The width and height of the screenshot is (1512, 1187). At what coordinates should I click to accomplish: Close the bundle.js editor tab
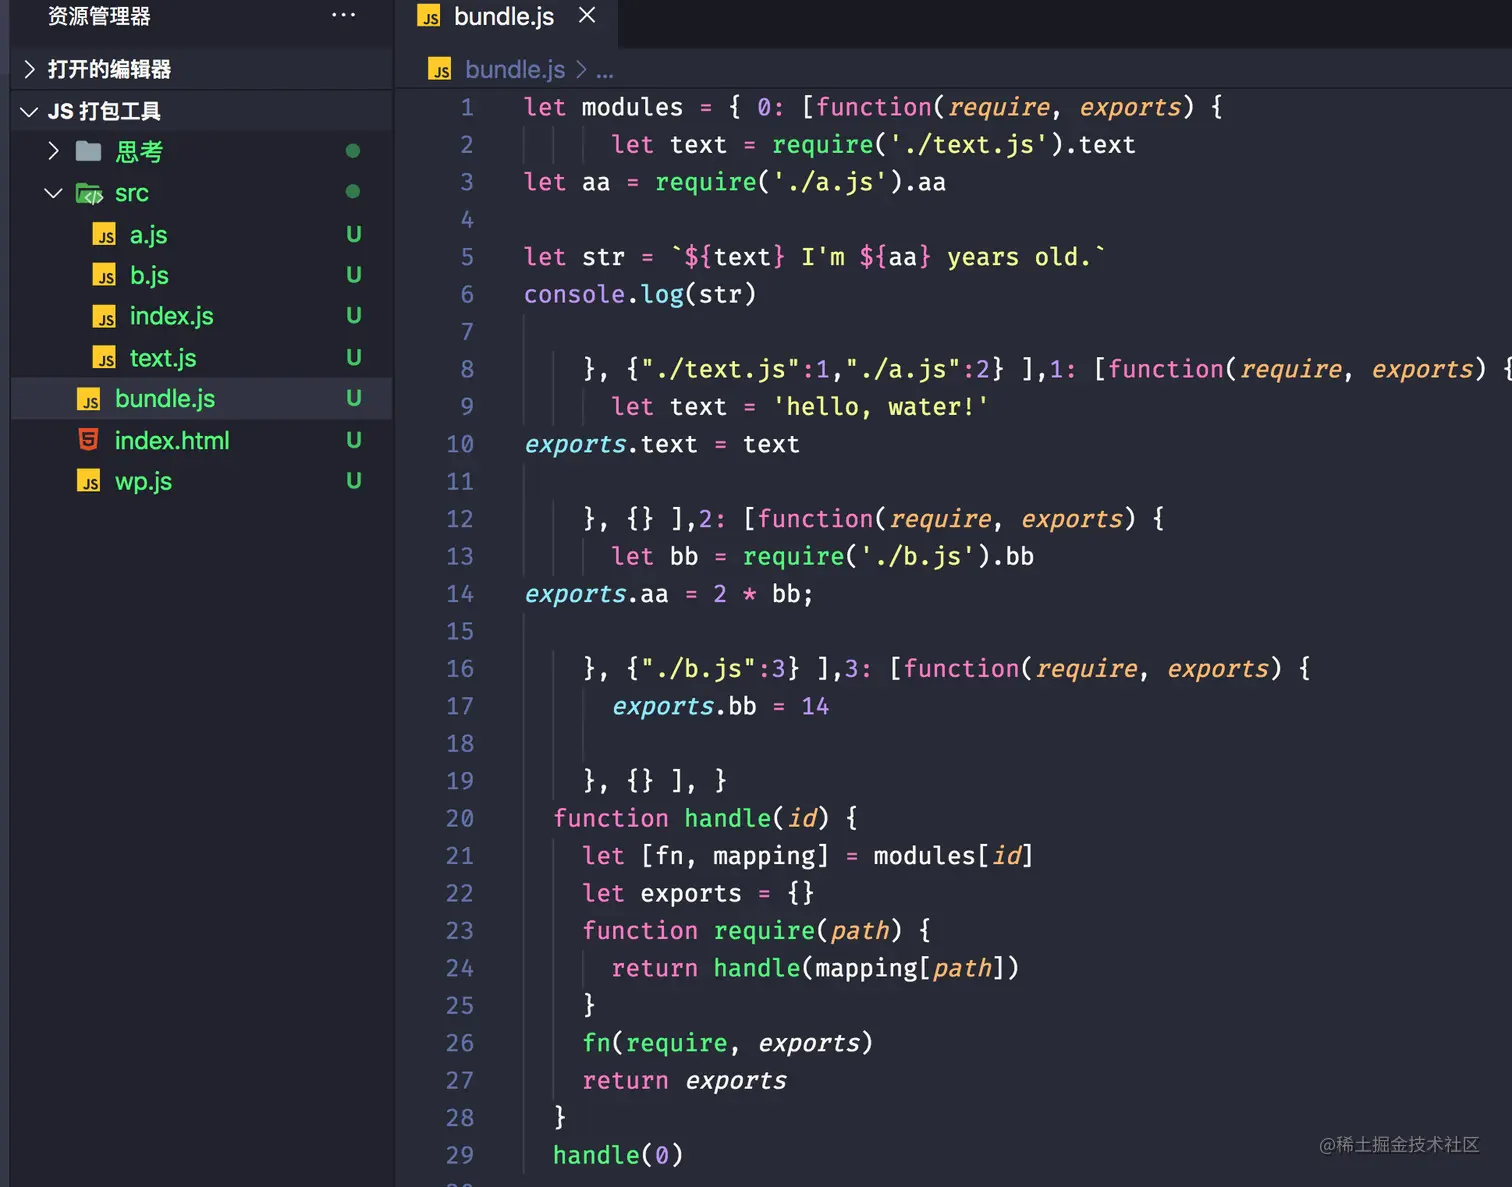(587, 15)
